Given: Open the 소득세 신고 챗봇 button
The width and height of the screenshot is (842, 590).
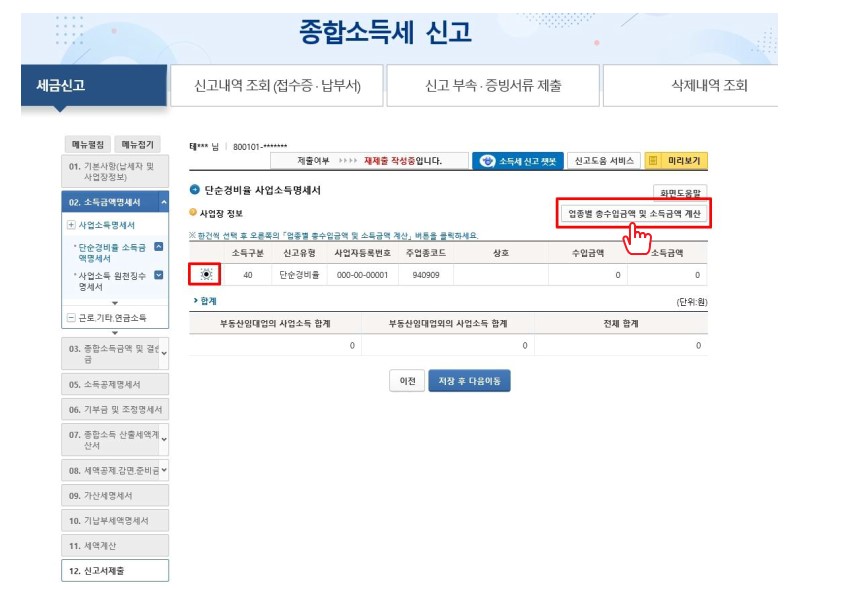Looking at the screenshot, I should (518, 161).
